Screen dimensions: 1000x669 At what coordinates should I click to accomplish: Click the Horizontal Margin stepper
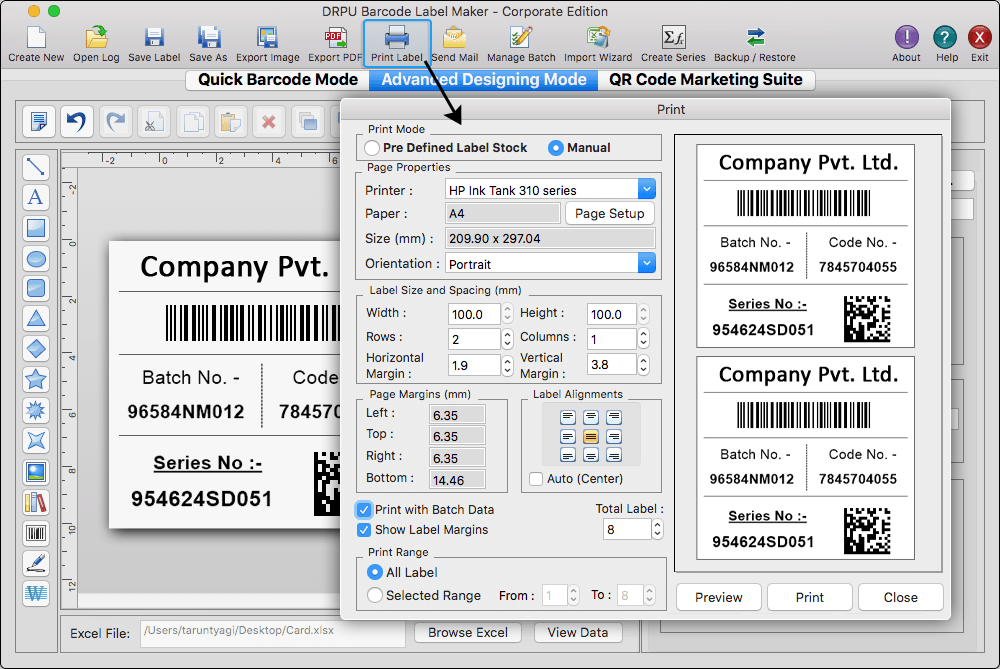pos(508,365)
